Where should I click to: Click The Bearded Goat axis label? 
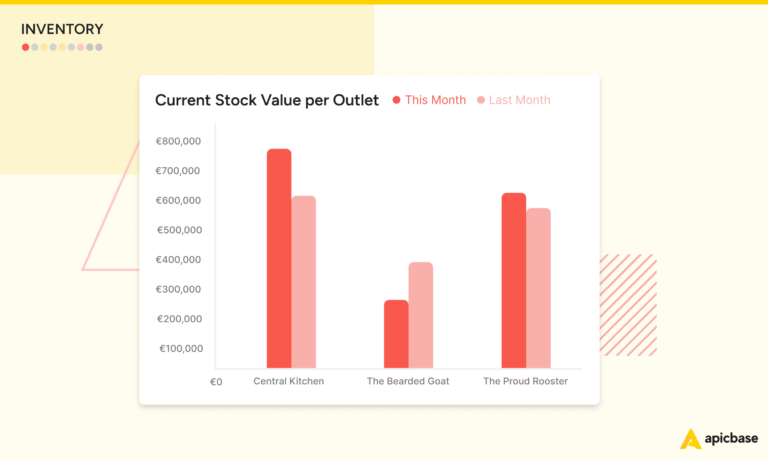click(407, 381)
